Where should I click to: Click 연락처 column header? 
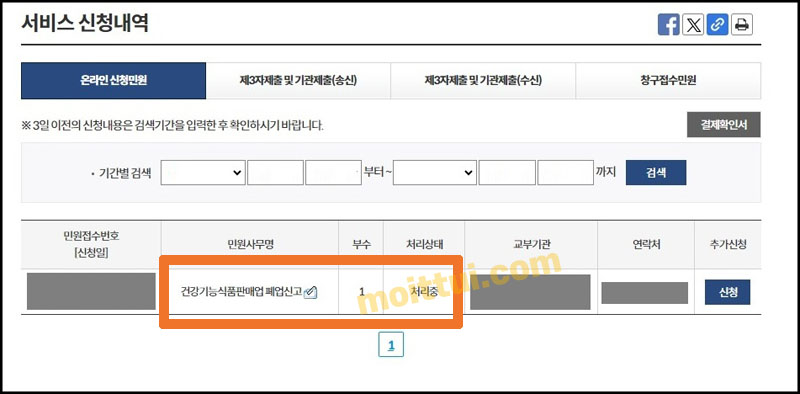pos(645,244)
